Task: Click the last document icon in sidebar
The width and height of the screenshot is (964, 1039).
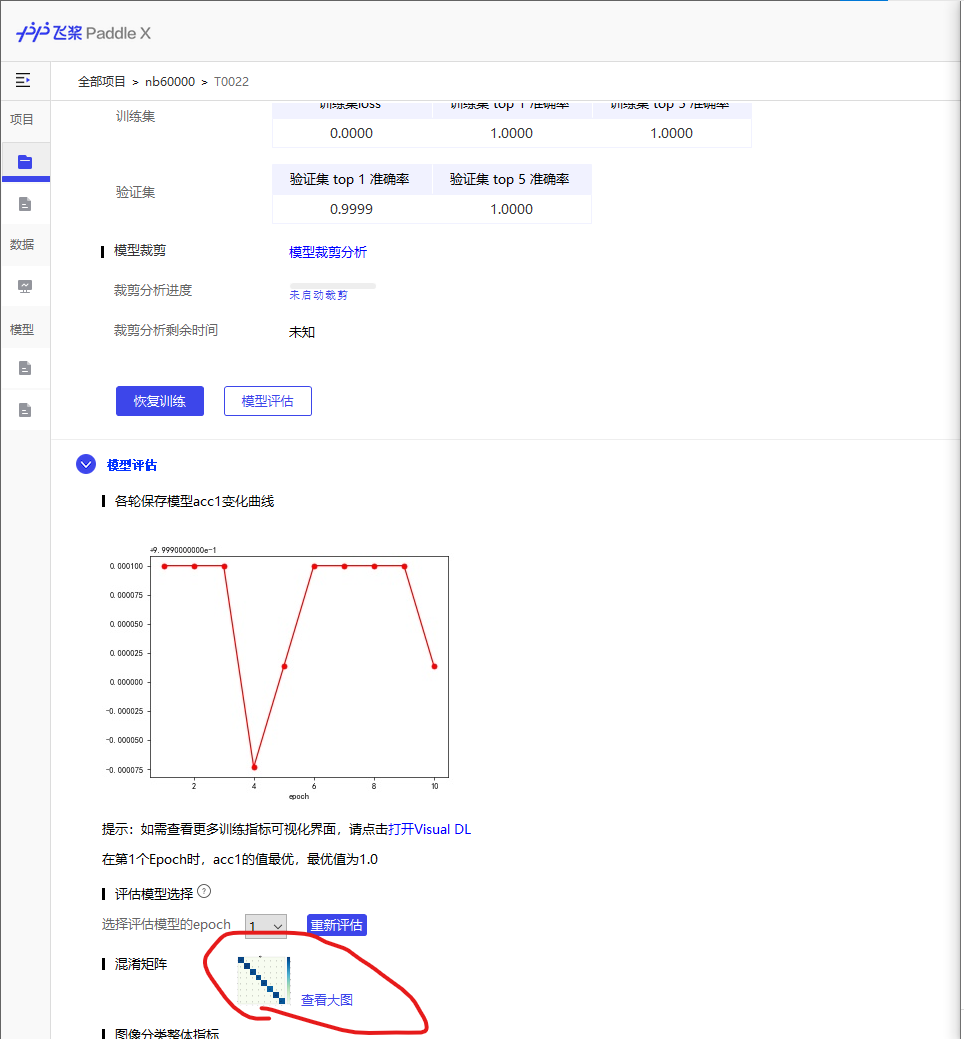Action: (25, 410)
